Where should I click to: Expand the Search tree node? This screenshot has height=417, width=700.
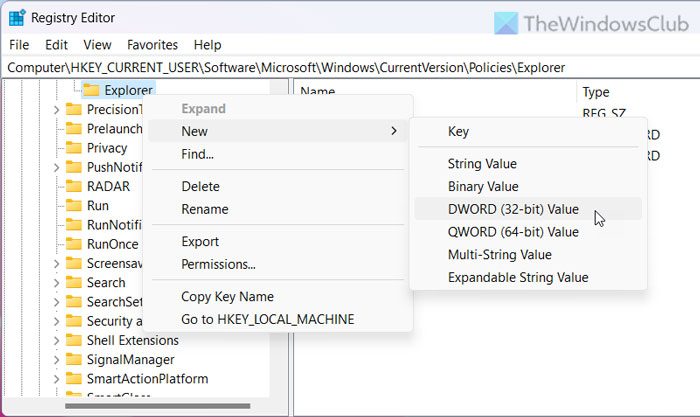pyautogui.click(x=56, y=283)
